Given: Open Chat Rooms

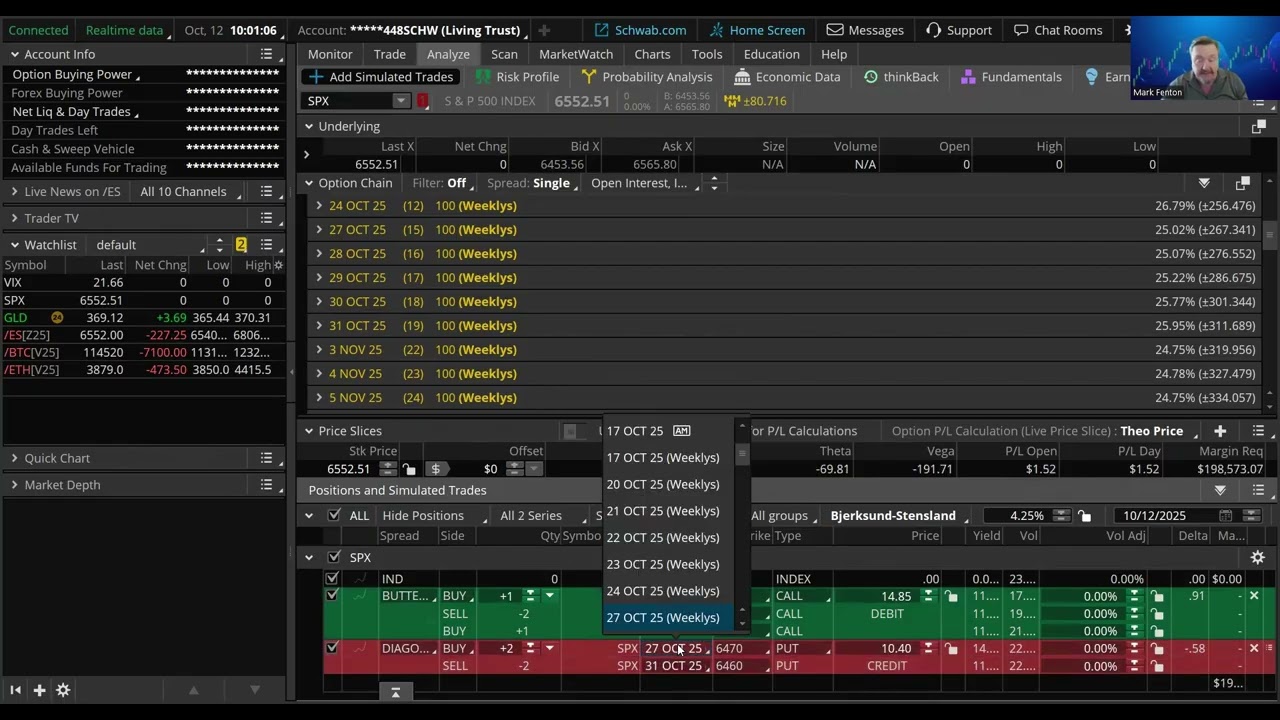Looking at the screenshot, I should click(x=1058, y=30).
